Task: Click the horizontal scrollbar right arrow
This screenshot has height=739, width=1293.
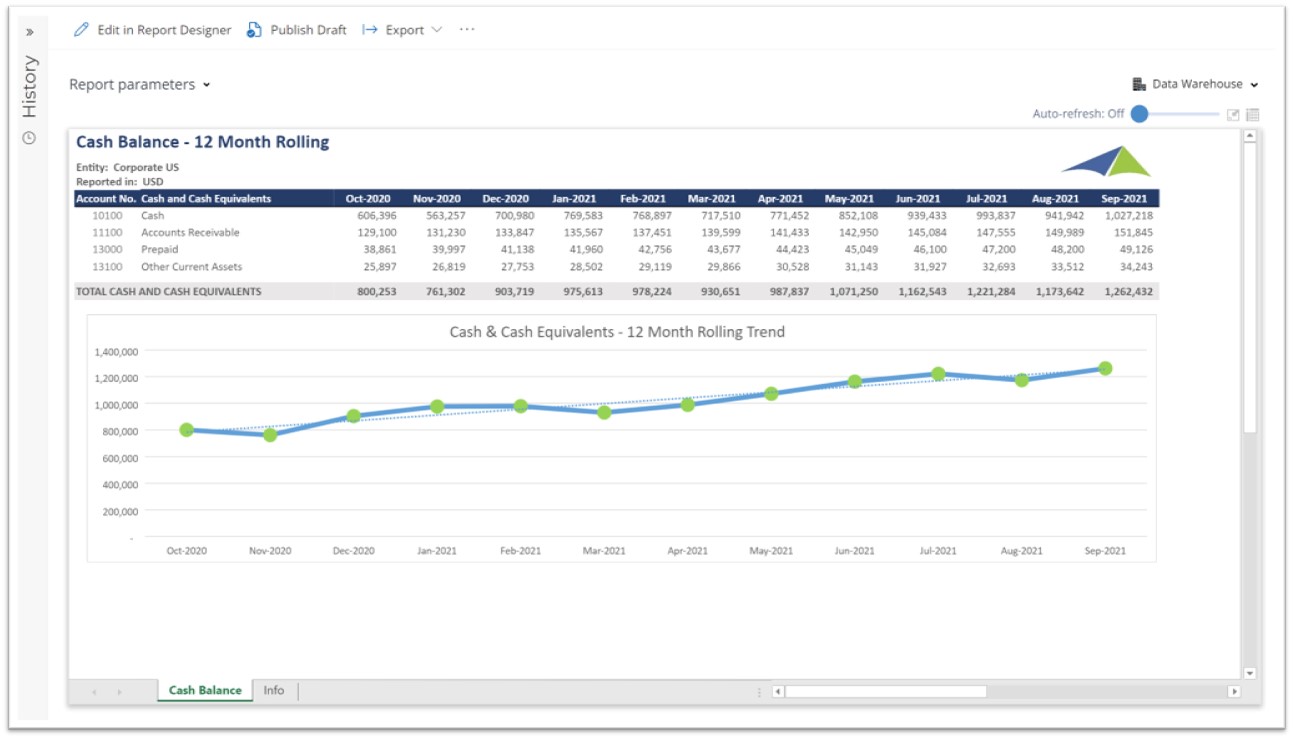Action: (1234, 691)
